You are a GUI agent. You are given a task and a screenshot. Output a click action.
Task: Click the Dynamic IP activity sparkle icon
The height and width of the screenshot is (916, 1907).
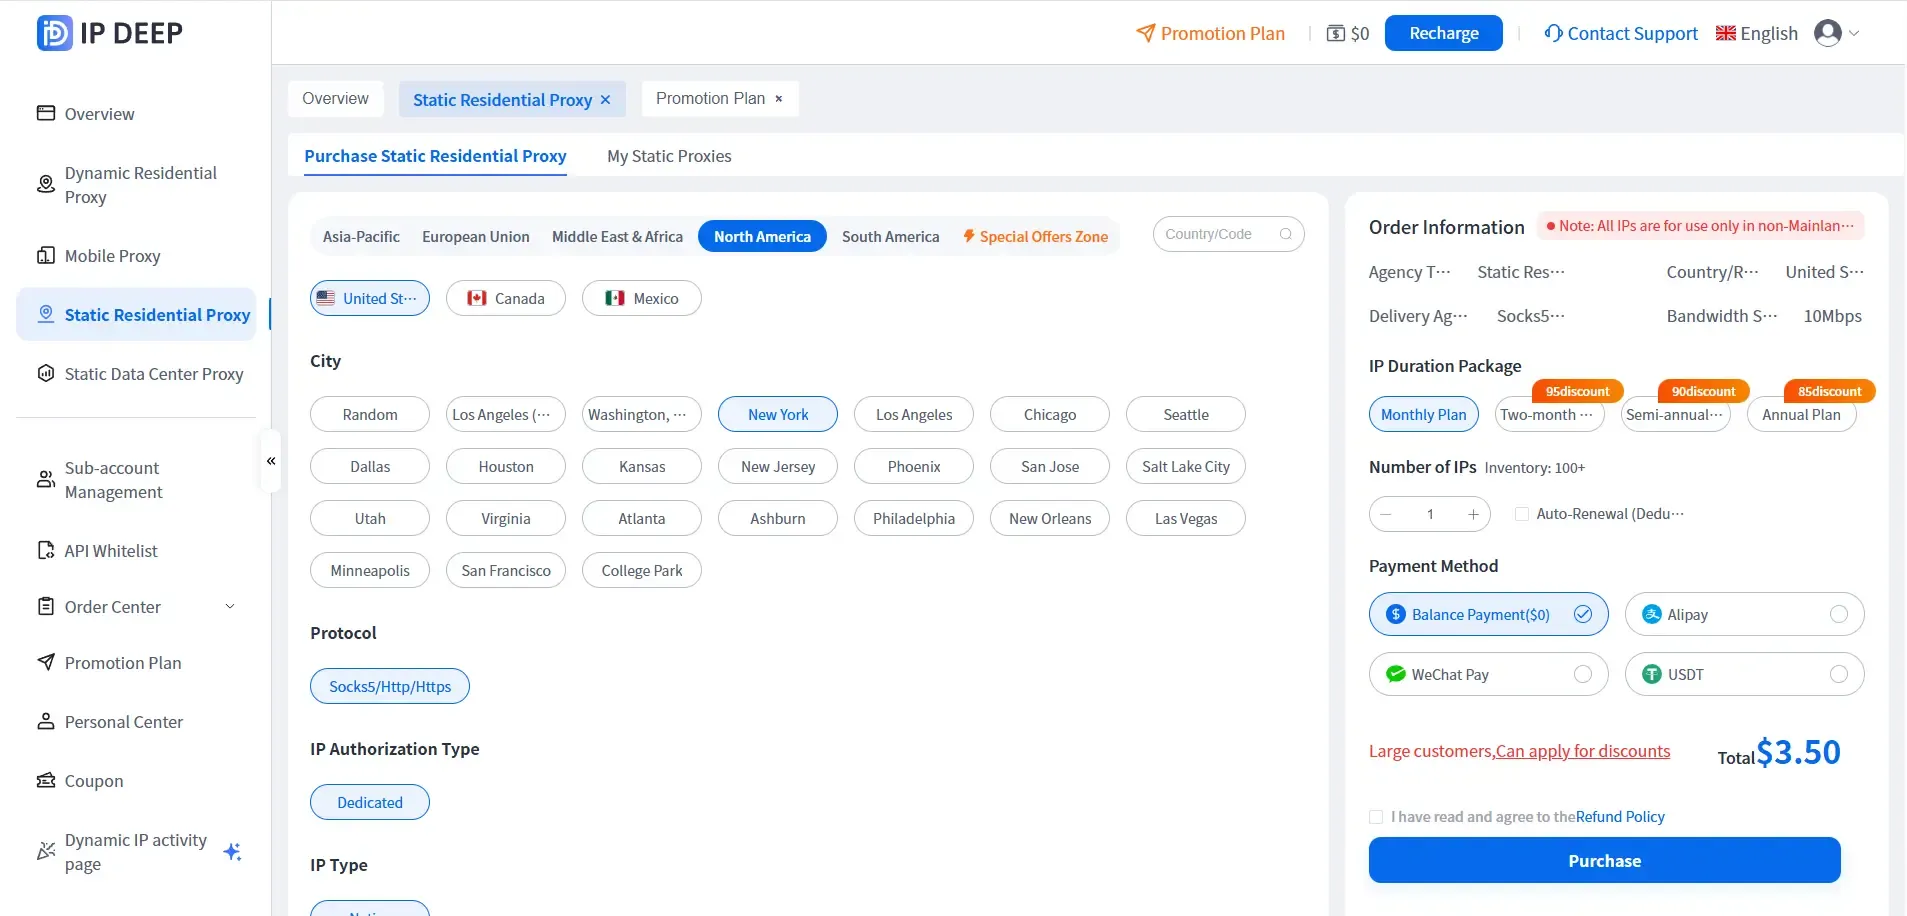point(233,852)
